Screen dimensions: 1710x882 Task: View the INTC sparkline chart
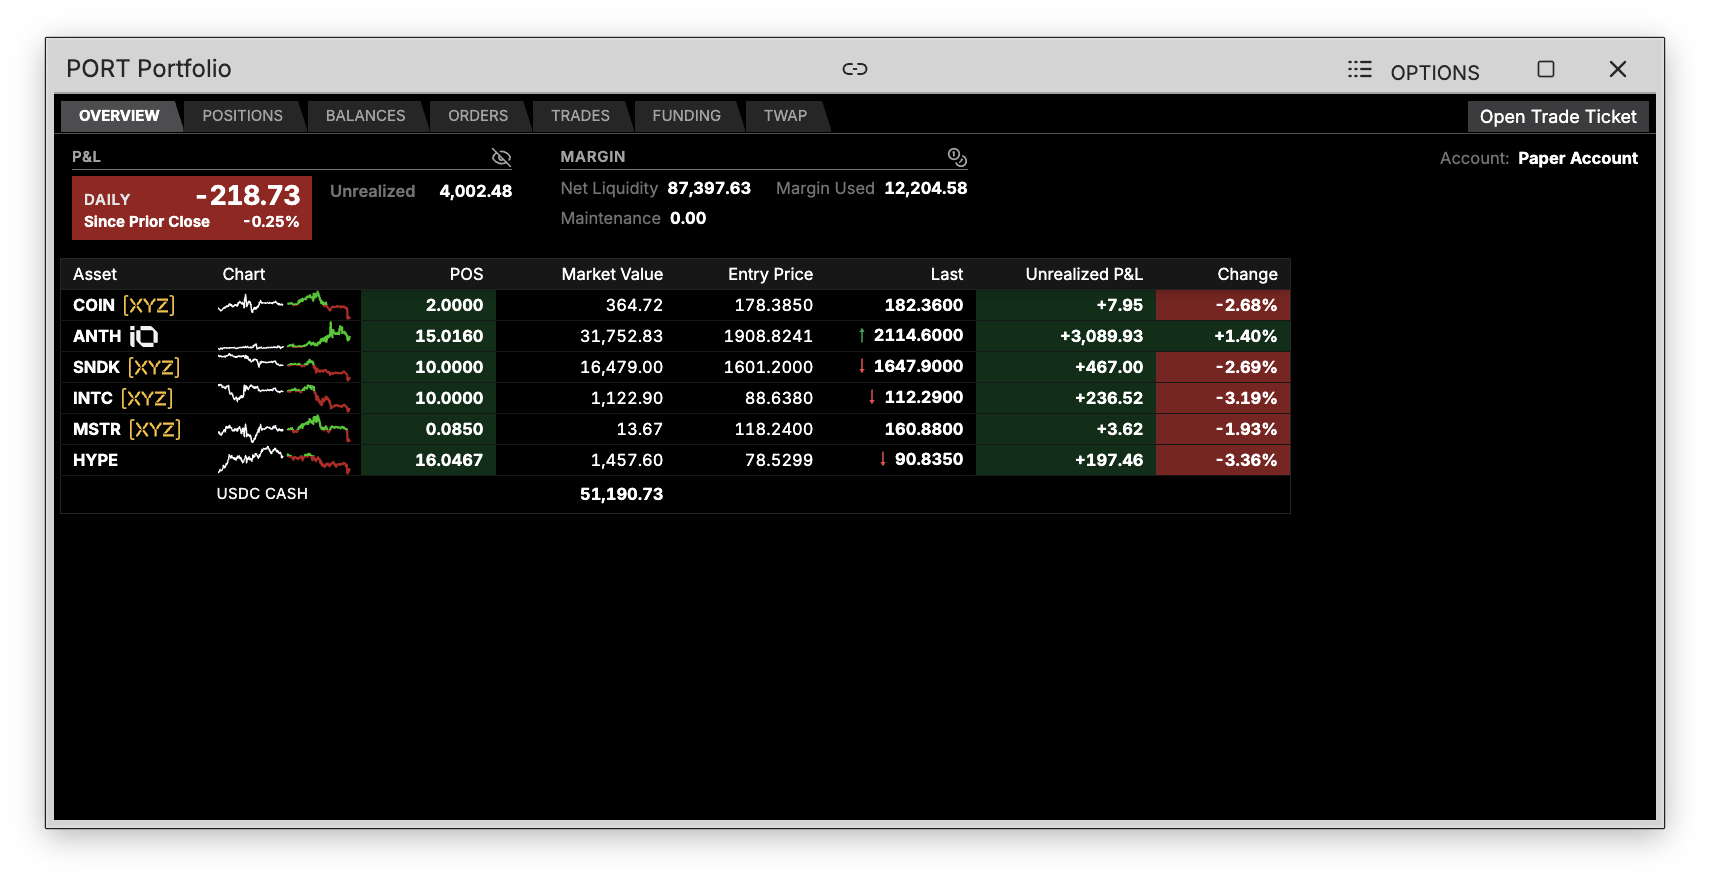[284, 397]
